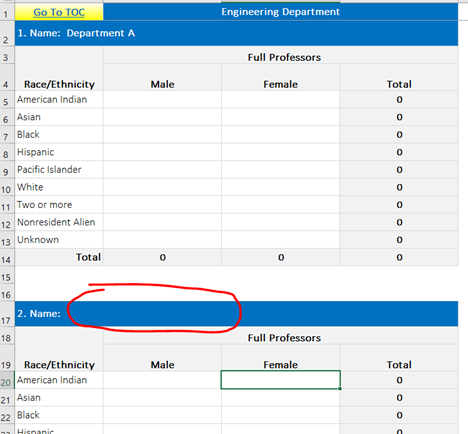This screenshot has height=434, width=468.
Task: Select the Engineering Department header cell
Action: (280, 12)
